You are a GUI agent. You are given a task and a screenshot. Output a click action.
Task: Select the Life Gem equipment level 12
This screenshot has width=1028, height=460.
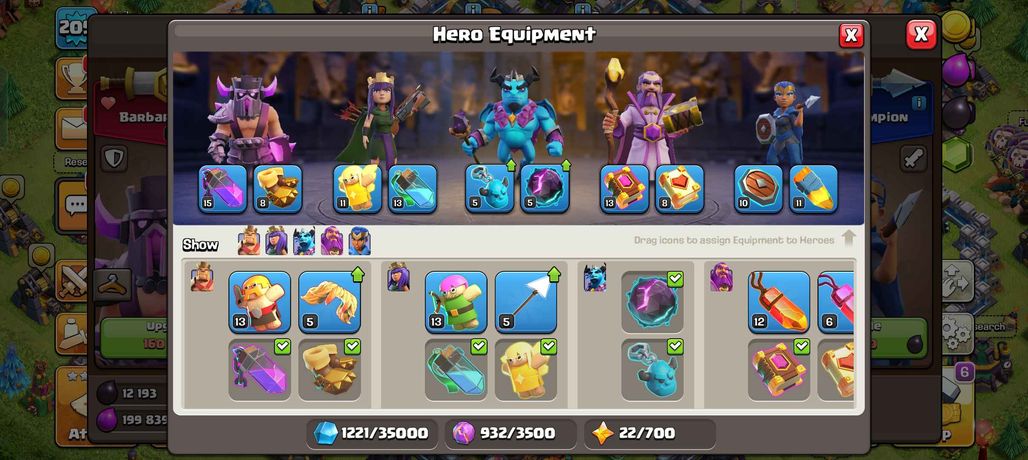tap(779, 302)
